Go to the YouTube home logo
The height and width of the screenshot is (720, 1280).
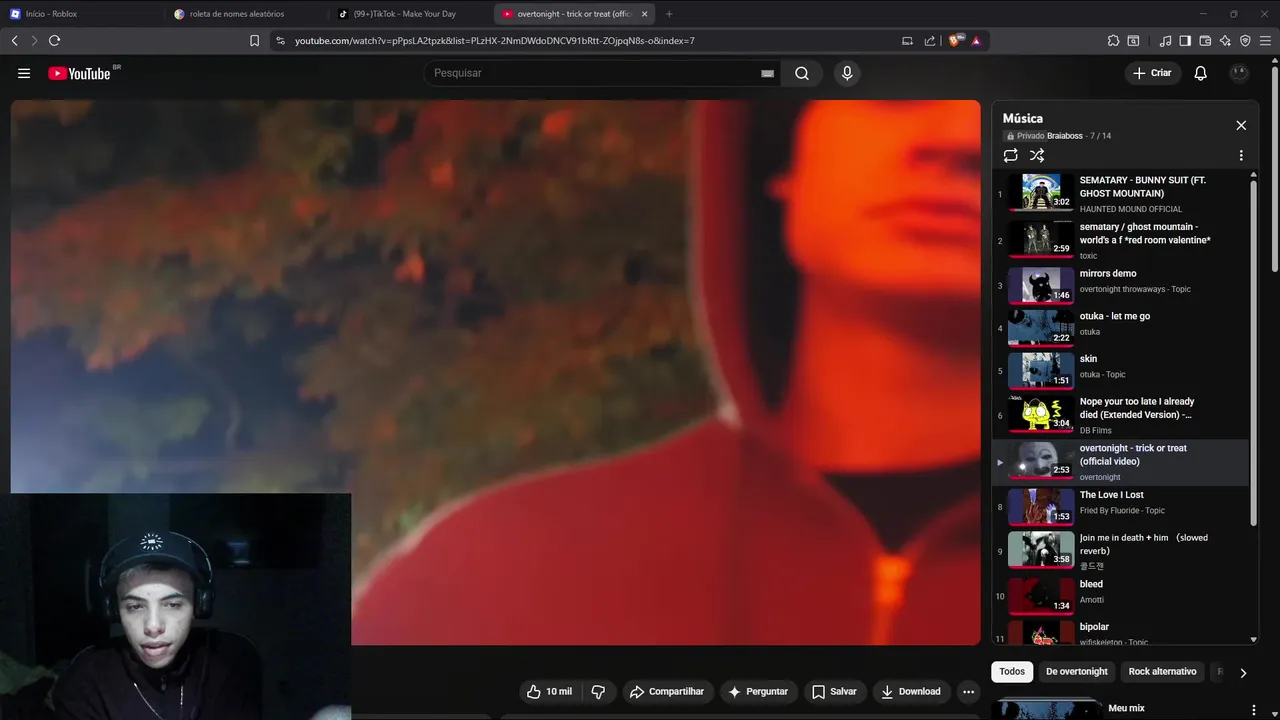pyautogui.click(x=79, y=73)
